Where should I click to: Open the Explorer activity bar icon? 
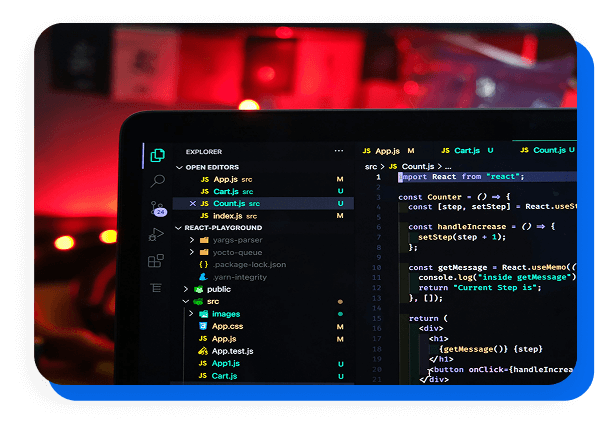pos(158,155)
